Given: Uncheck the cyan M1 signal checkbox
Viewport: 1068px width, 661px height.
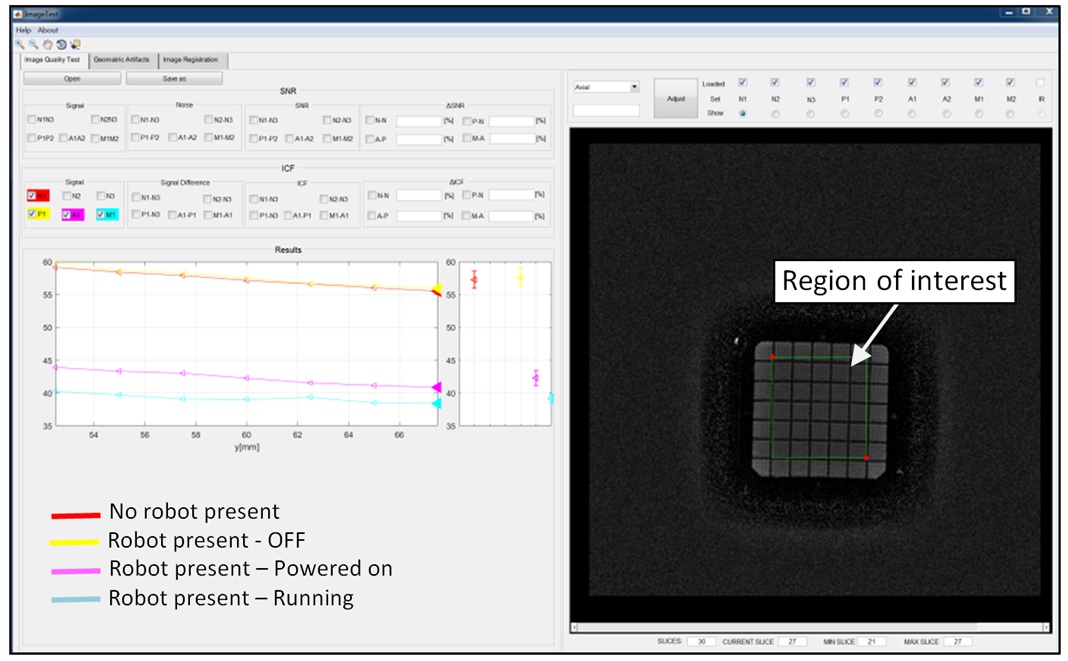Looking at the screenshot, I should tap(102, 214).
